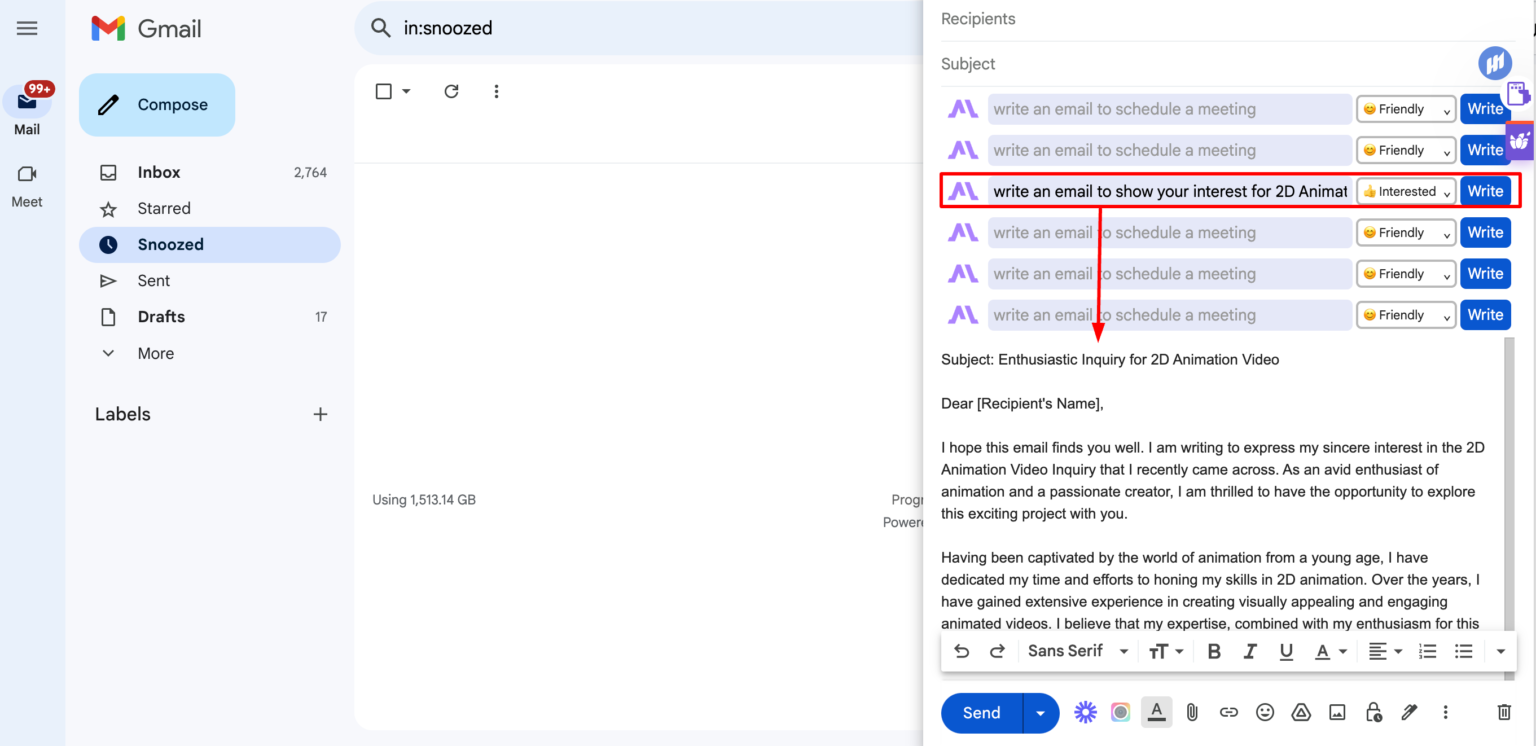This screenshot has width=1536, height=746.
Task: Open the Sans Serif font dropdown
Action: 1077,651
